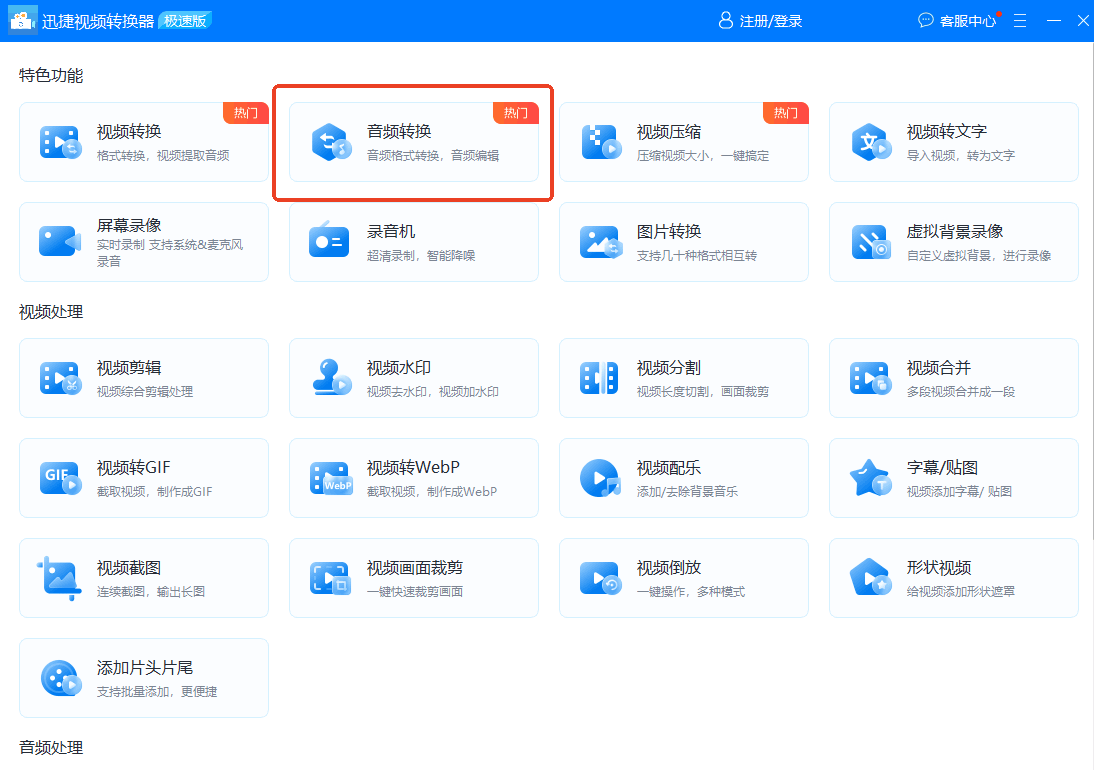Select 视频合并 to merge clips

pyautogui.click(x=954, y=378)
